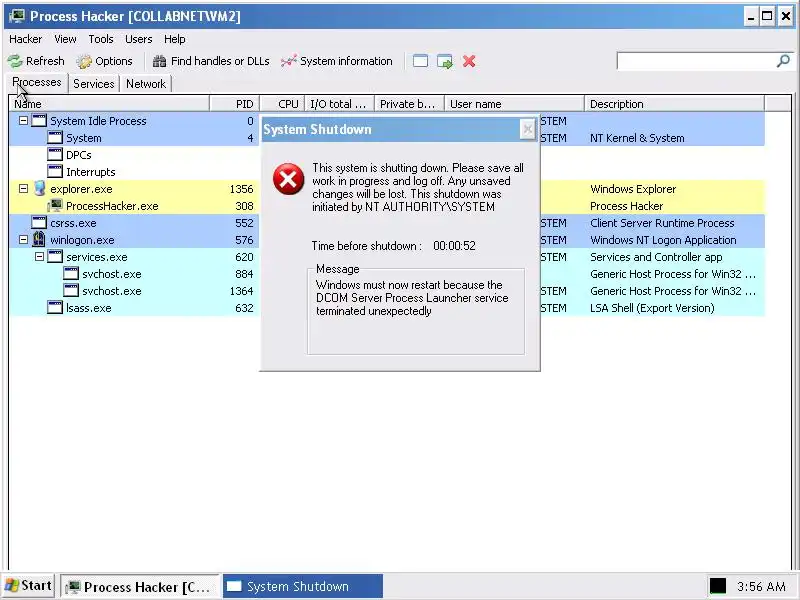Open the Users menu
The height and width of the screenshot is (600, 800).
[x=139, y=39]
